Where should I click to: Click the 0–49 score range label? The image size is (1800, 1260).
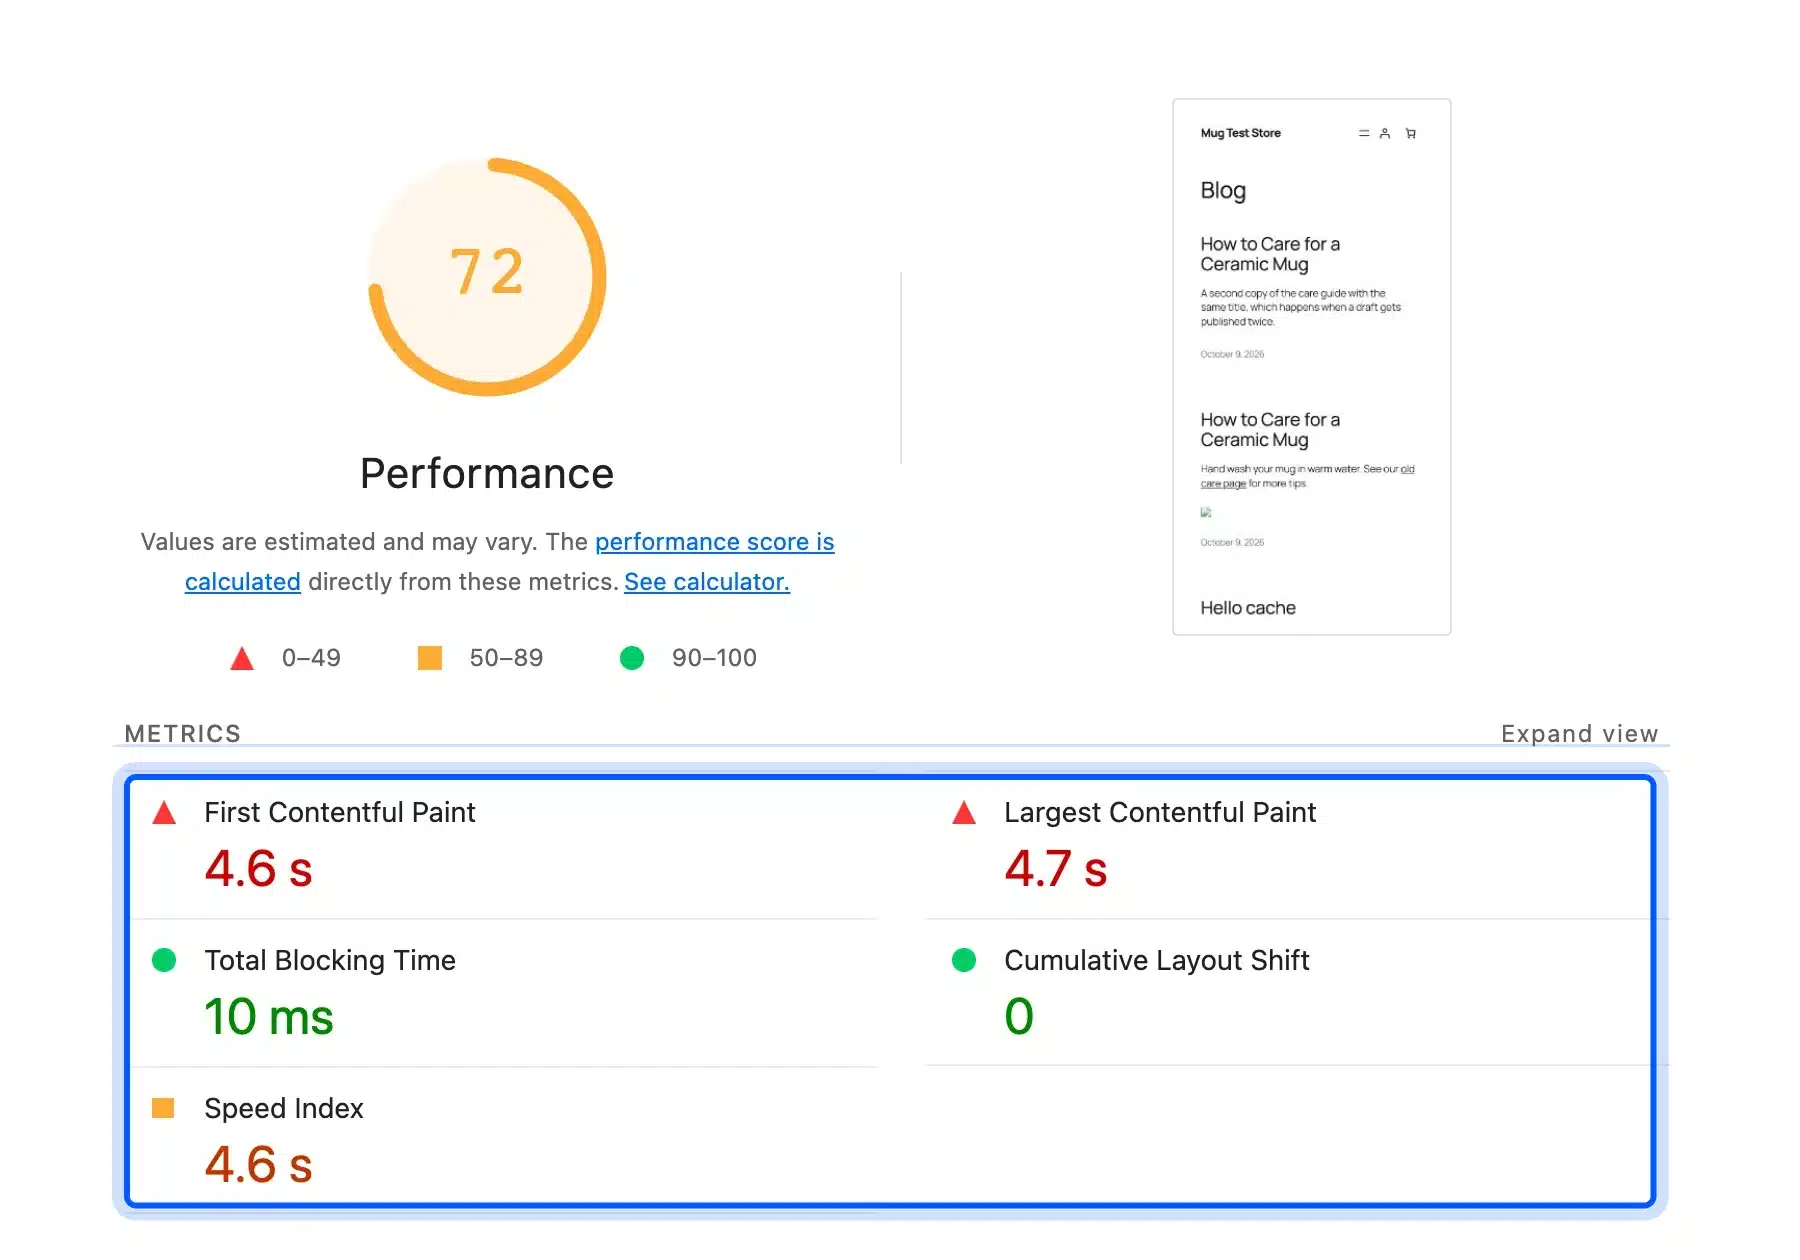(x=311, y=658)
